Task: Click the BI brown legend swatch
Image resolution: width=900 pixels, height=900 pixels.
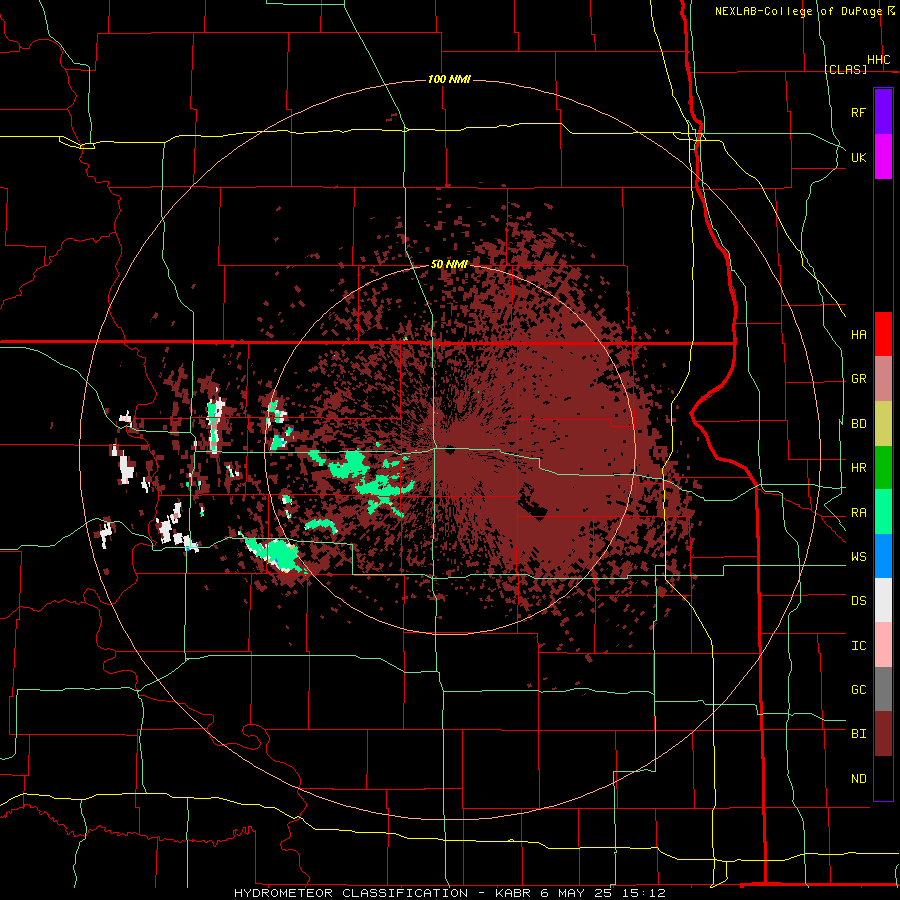Action: pos(883,734)
